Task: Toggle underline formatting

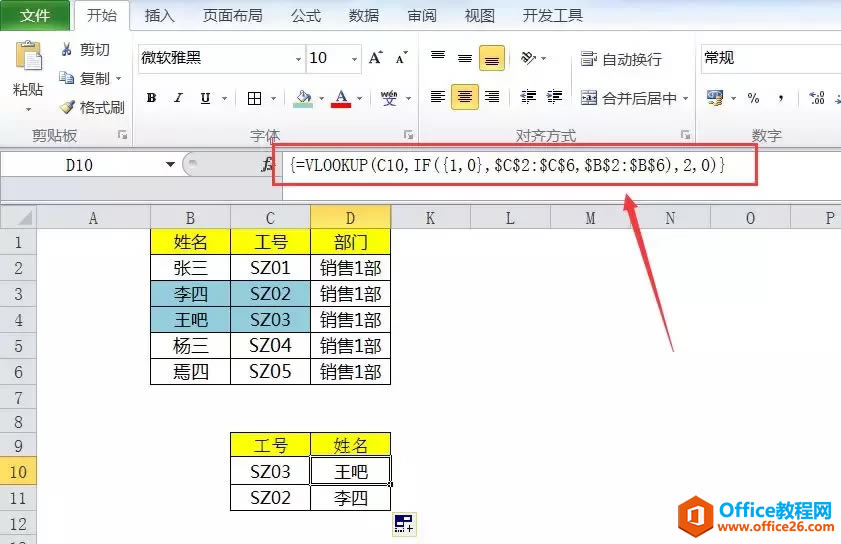Action: (x=205, y=98)
